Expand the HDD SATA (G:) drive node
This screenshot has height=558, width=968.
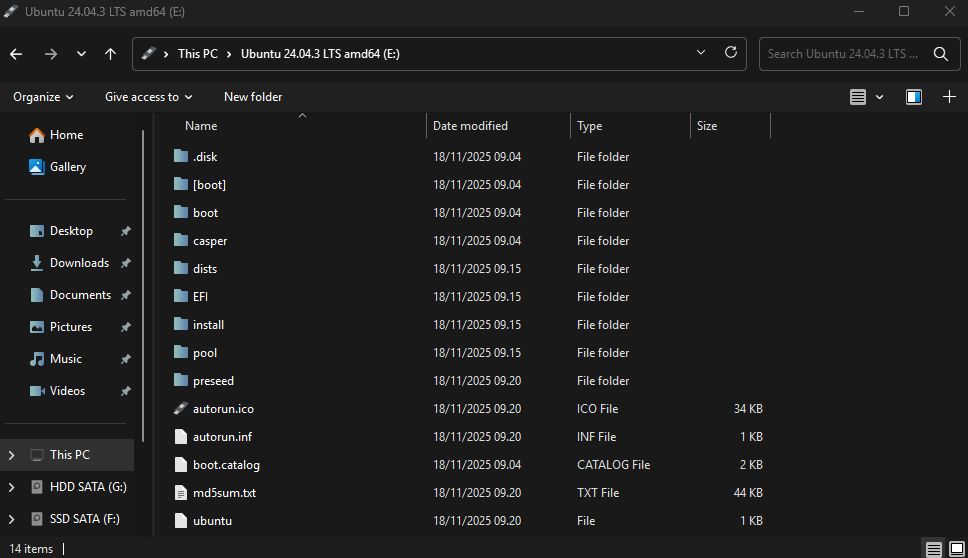coord(11,487)
